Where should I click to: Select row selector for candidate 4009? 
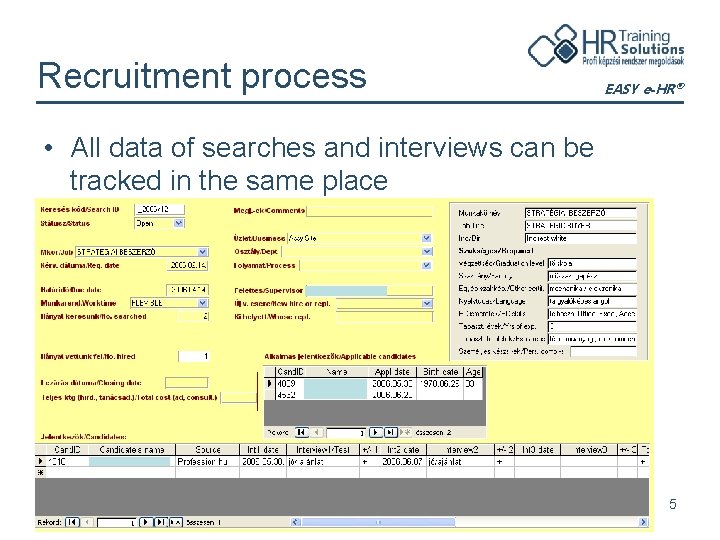point(270,383)
